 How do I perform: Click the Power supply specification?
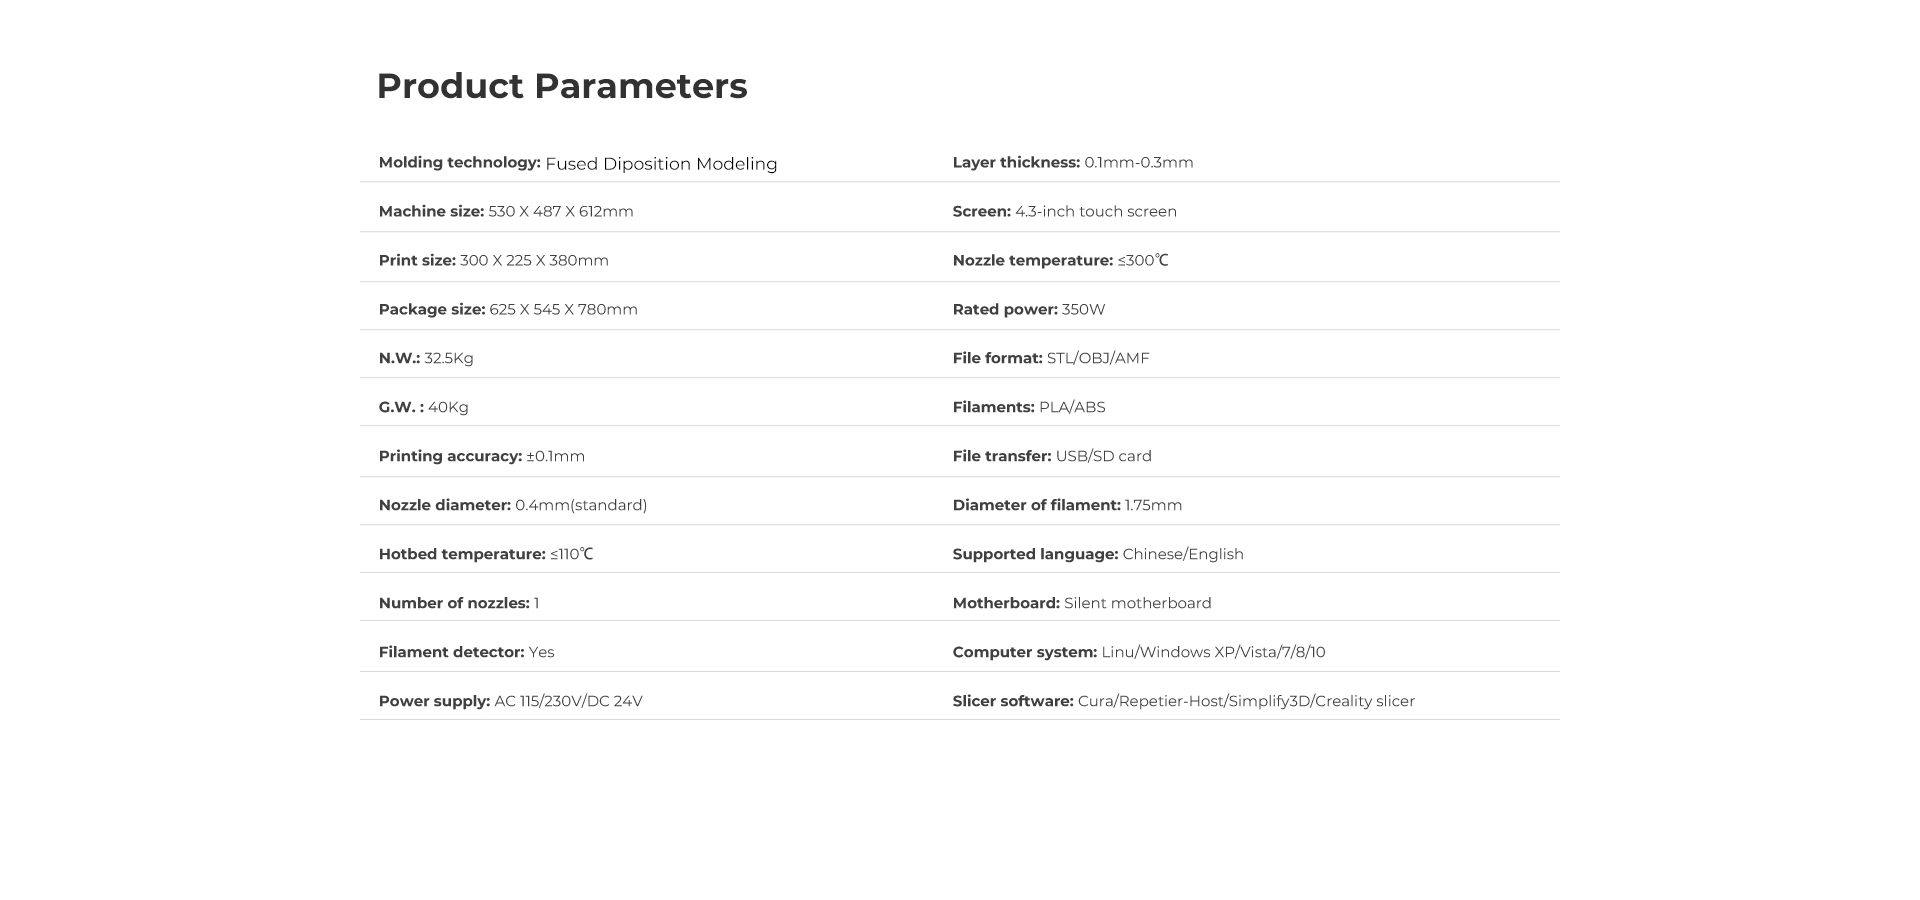tap(510, 701)
